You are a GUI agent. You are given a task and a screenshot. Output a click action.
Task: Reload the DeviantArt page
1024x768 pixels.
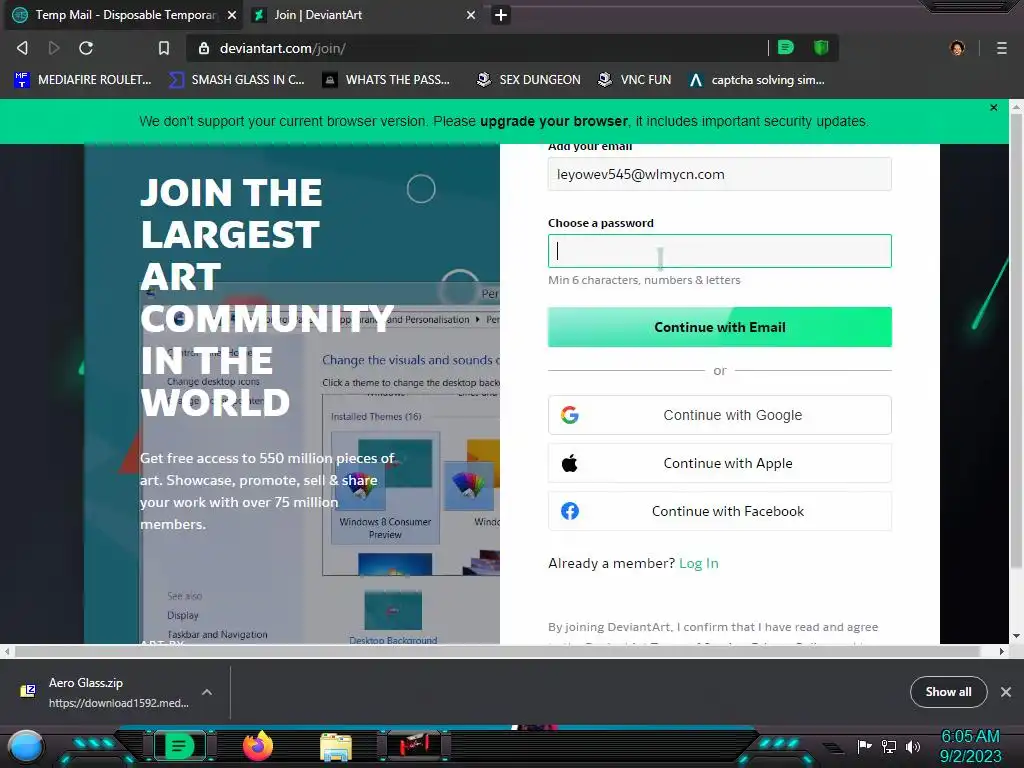coord(86,48)
